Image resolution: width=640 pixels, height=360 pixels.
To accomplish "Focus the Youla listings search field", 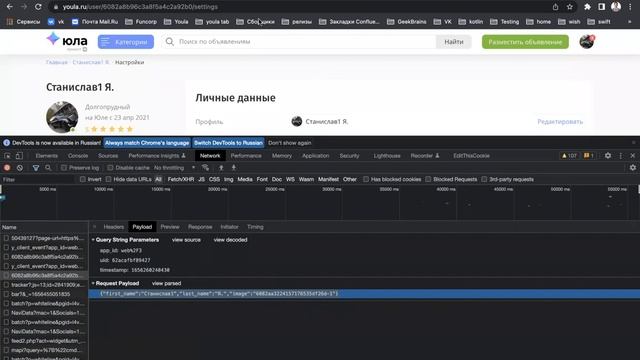I will [x=300, y=42].
